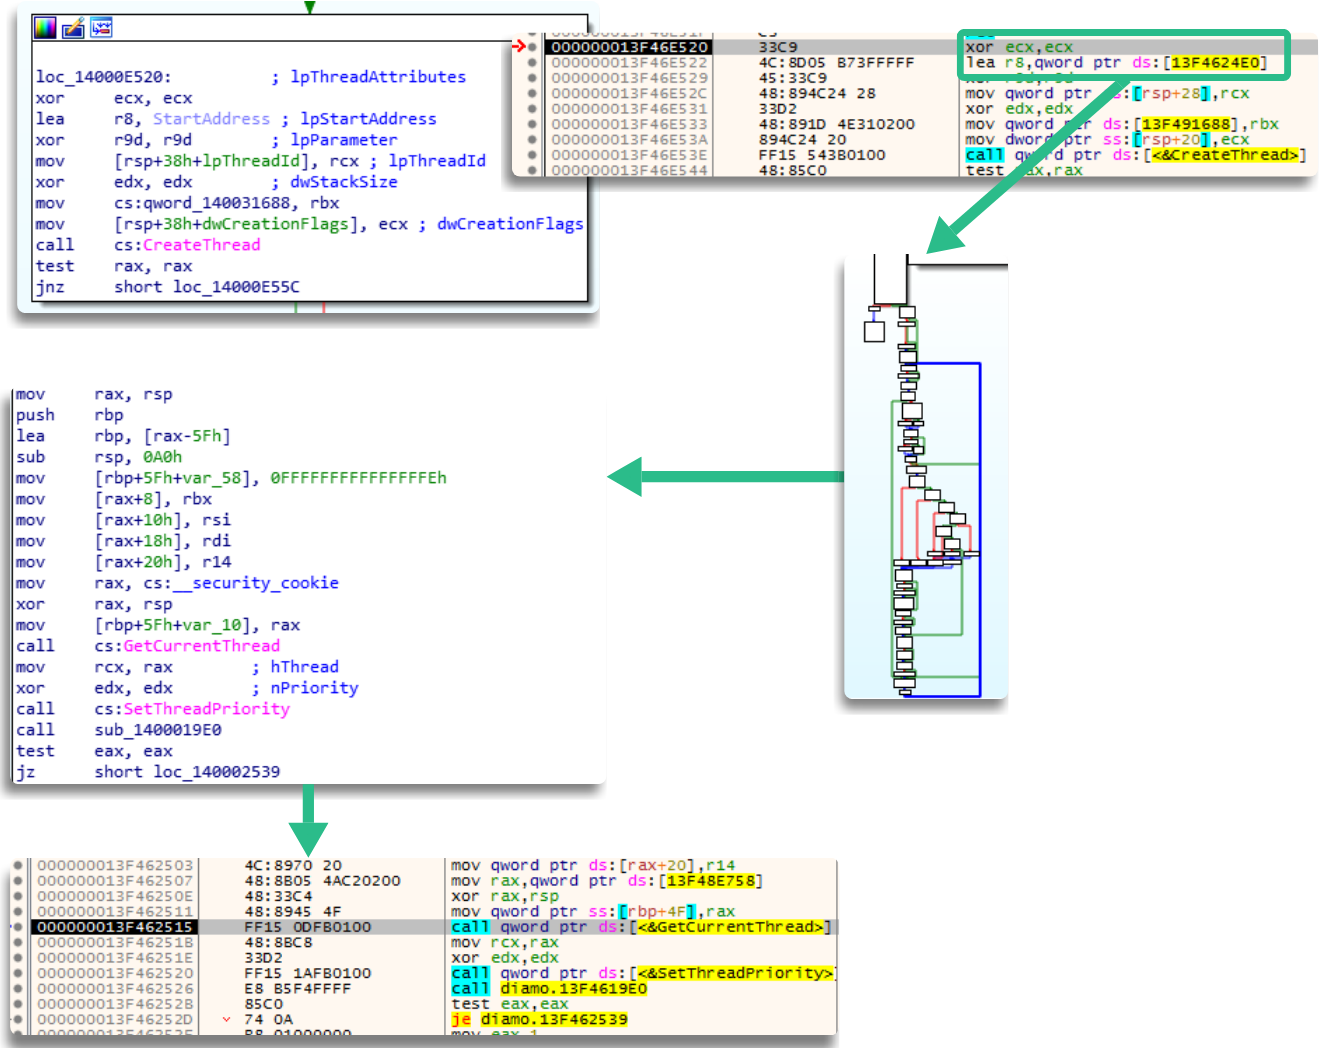Toggle breakpoint dot at address 000000013F462511
The image size is (1322, 1048).
click(x=18, y=911)
